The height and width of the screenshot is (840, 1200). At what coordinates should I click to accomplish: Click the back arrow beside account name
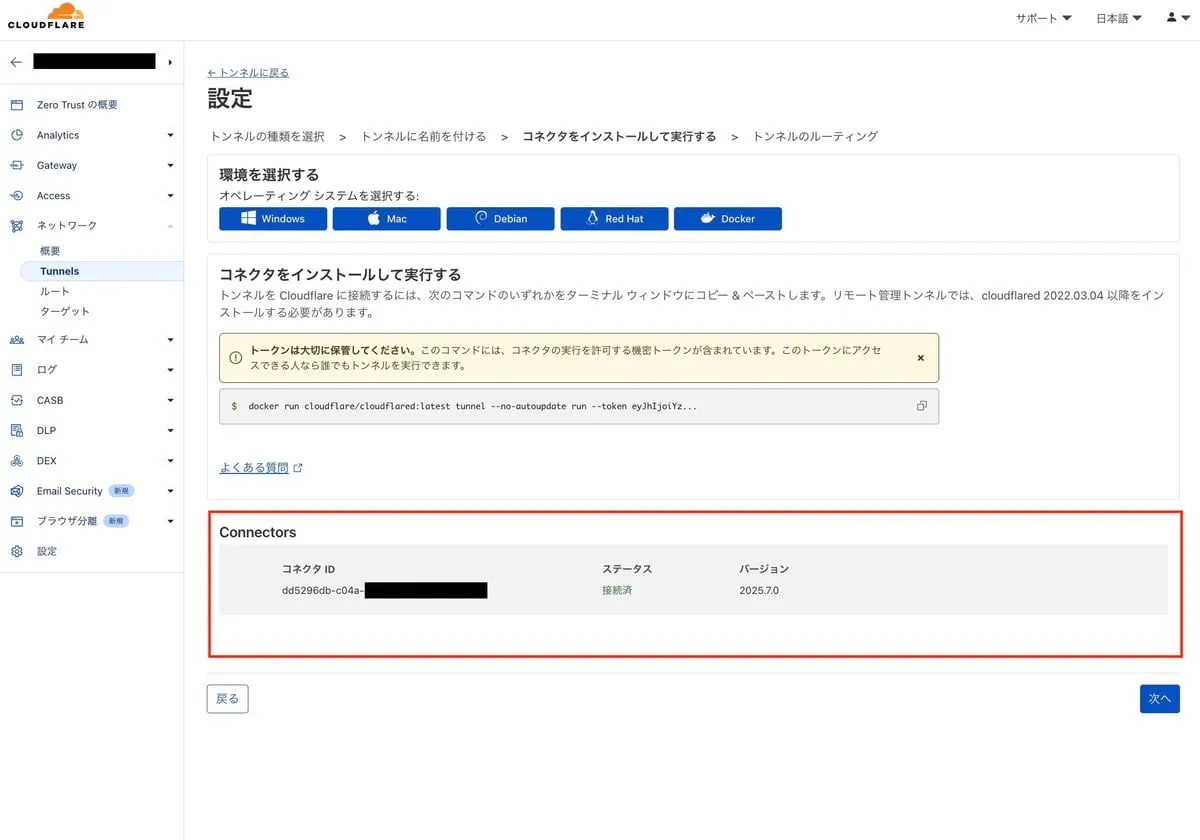(16, 62)
